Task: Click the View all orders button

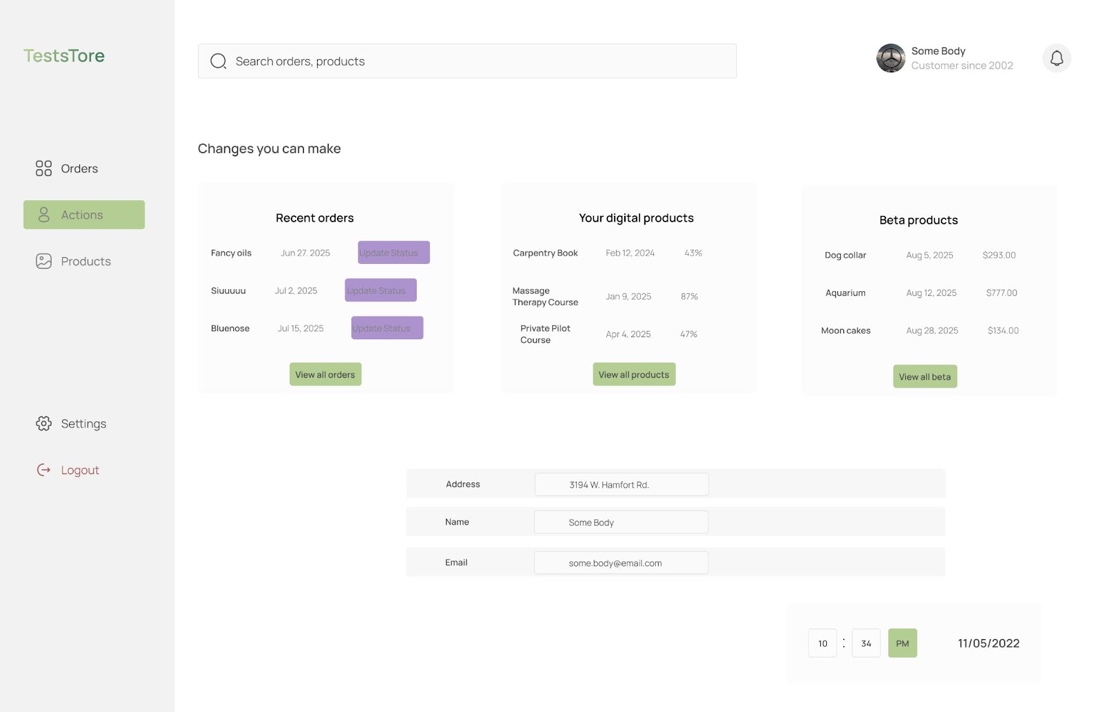Action: (x=325, y=374)
